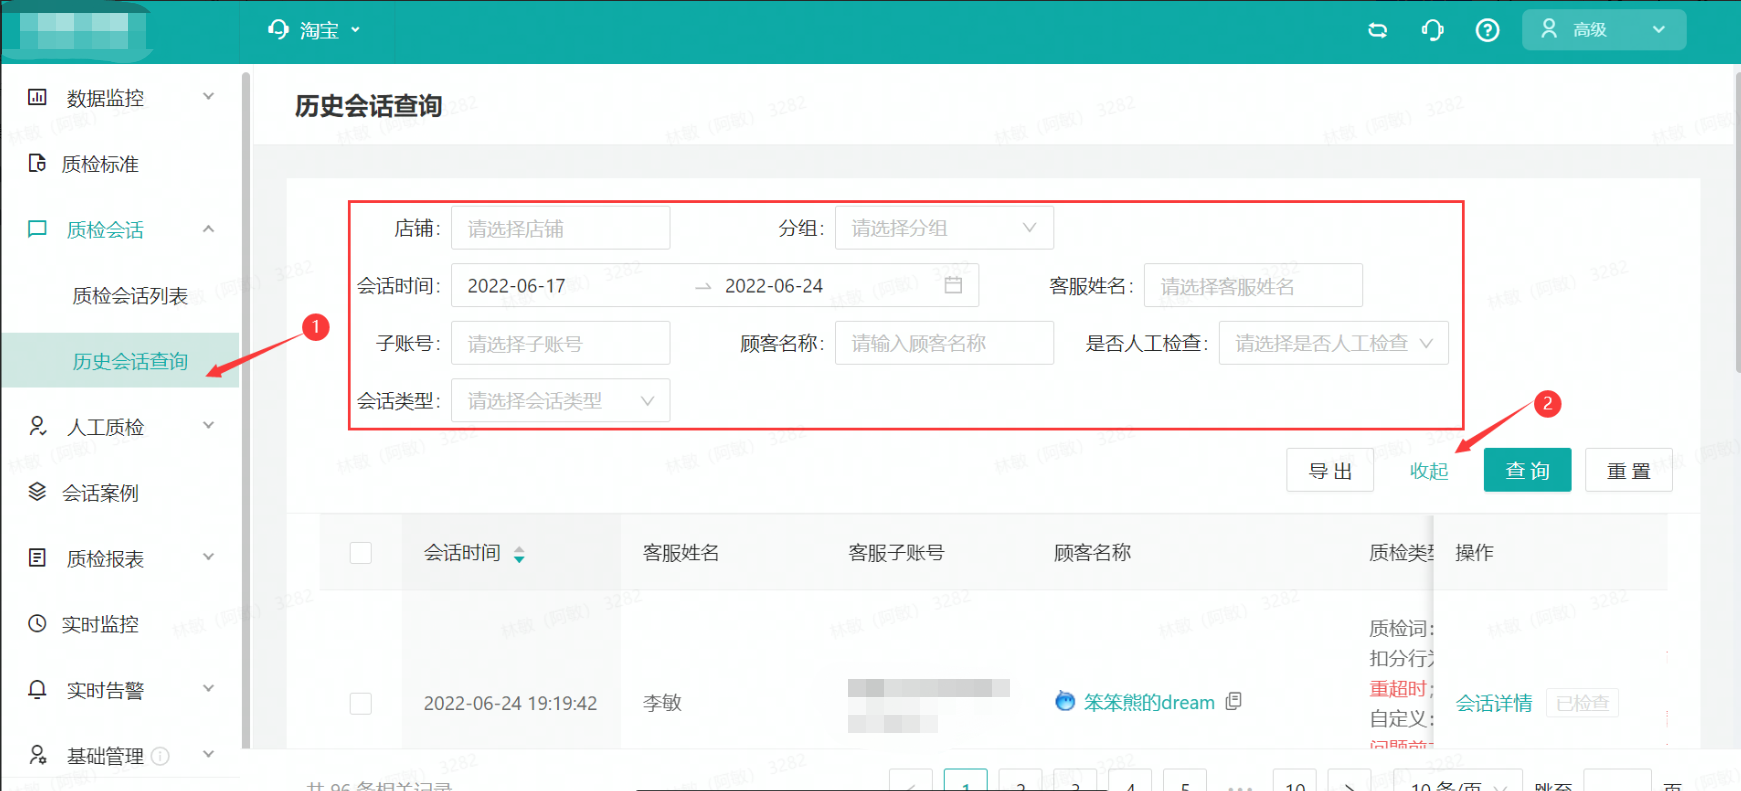Click the refresh/switch icon in top bar
This screenshot has height=791, width=1741.
1377,30
